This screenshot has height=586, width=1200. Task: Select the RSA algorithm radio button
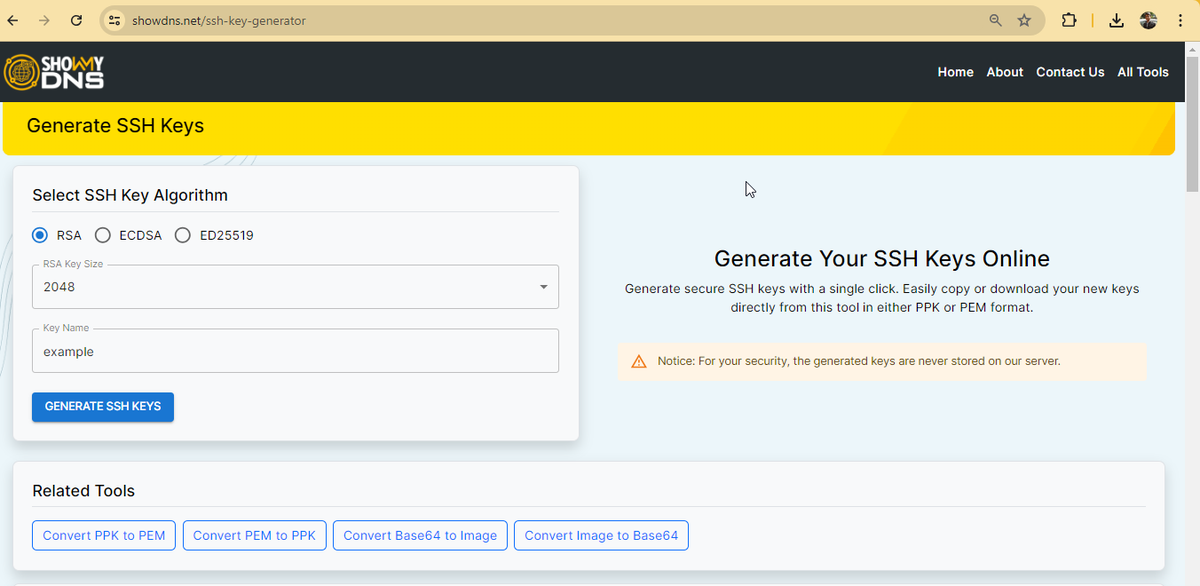click(40, 236)
